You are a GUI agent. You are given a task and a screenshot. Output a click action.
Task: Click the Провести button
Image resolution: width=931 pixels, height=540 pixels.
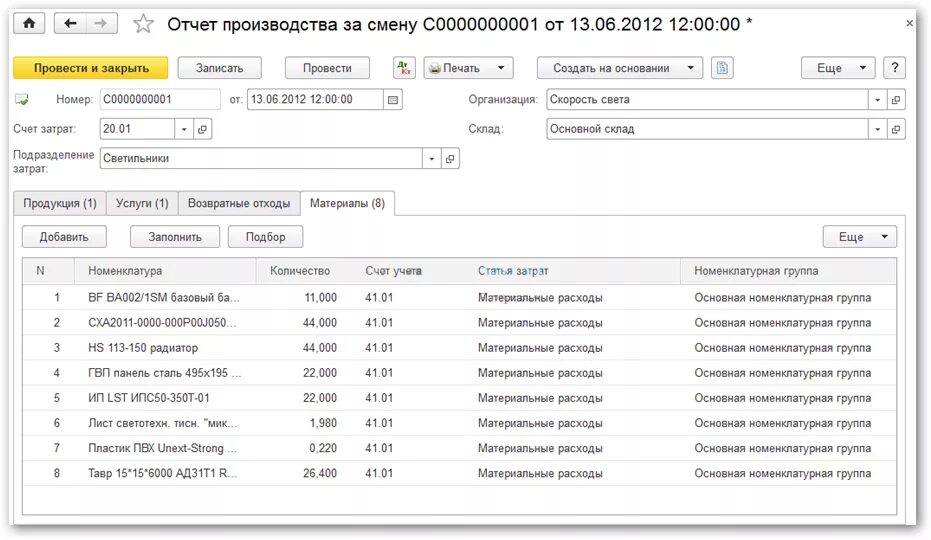click(x=327, y=68)
